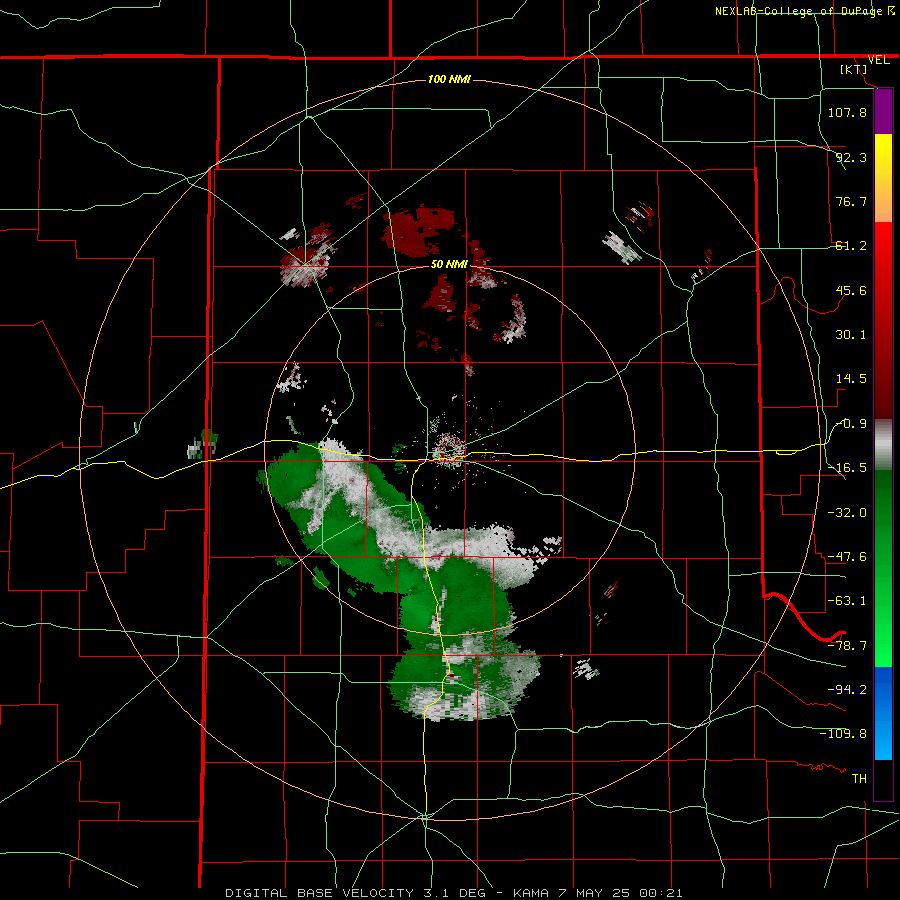Viewport: 900px width, 900px height.
Task: Click the -109.8 legend value
Action: point(843,734)
